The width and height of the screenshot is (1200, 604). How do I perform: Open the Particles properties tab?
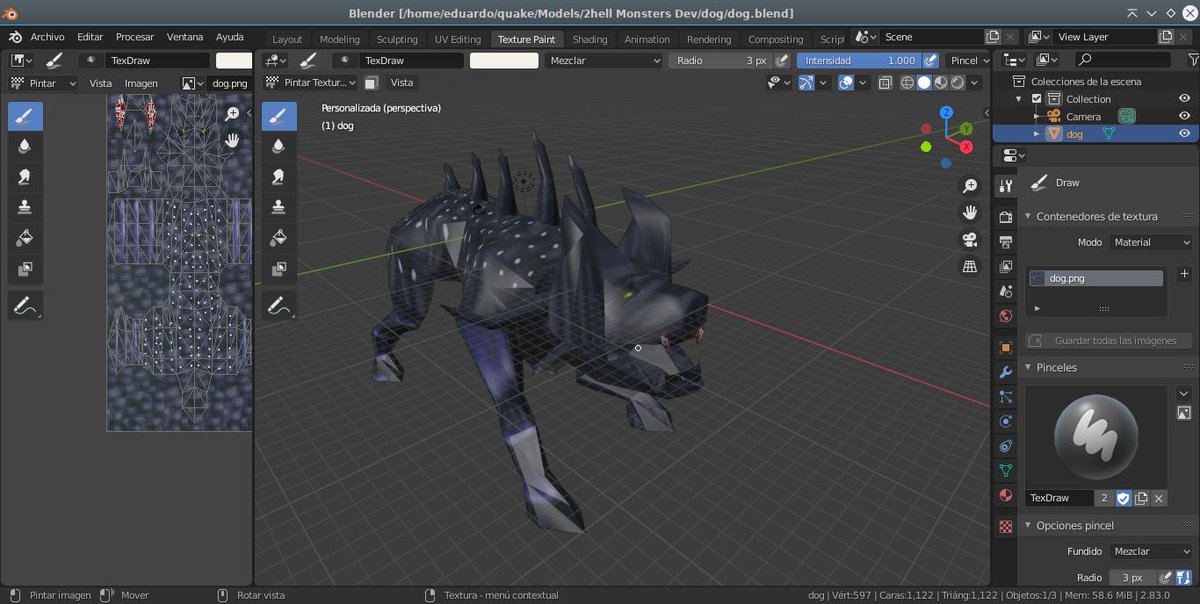pyautogui.click(x=1004, y=396)
